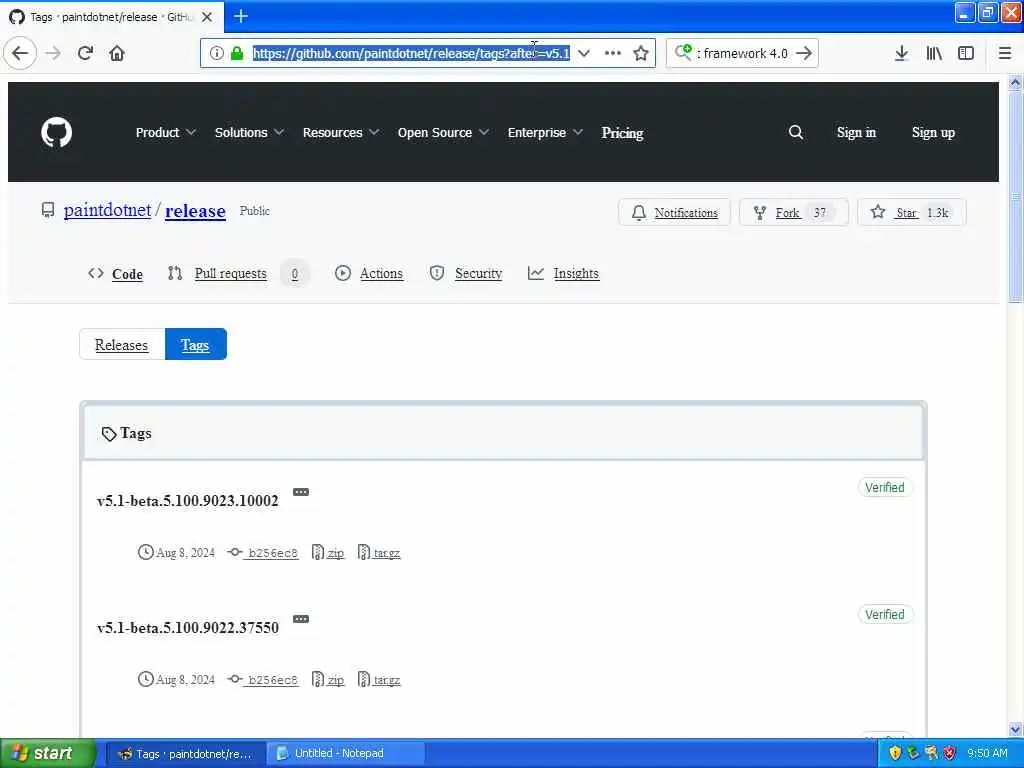Expand commit message dots for tag 9022.37550
The width and height of the screenshot is (1024, 768).
coord(301,618)
